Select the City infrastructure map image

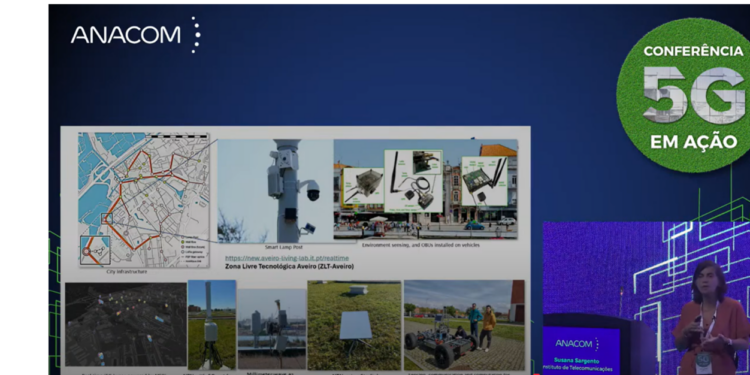coord(143,199)
